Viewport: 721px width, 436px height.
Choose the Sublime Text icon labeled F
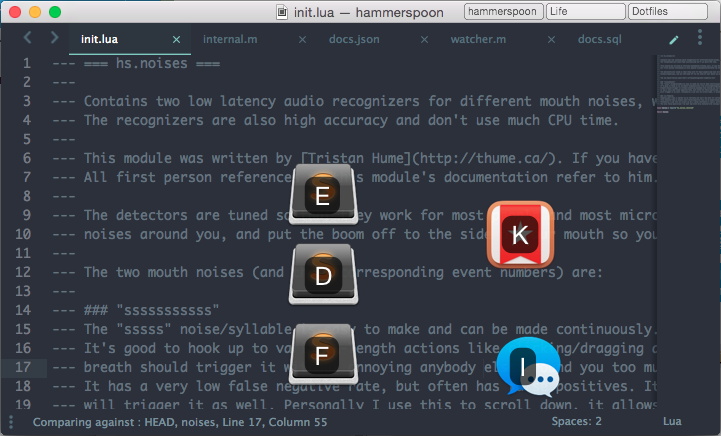(321, 354)
